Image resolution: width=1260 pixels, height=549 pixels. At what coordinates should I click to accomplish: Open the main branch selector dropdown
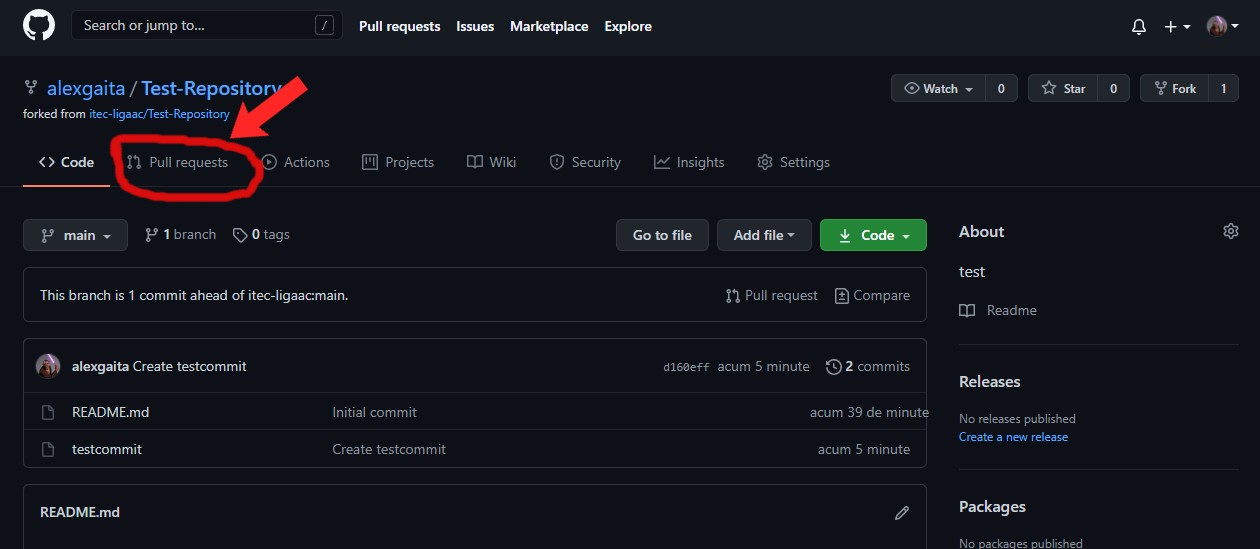pos(75,235)
